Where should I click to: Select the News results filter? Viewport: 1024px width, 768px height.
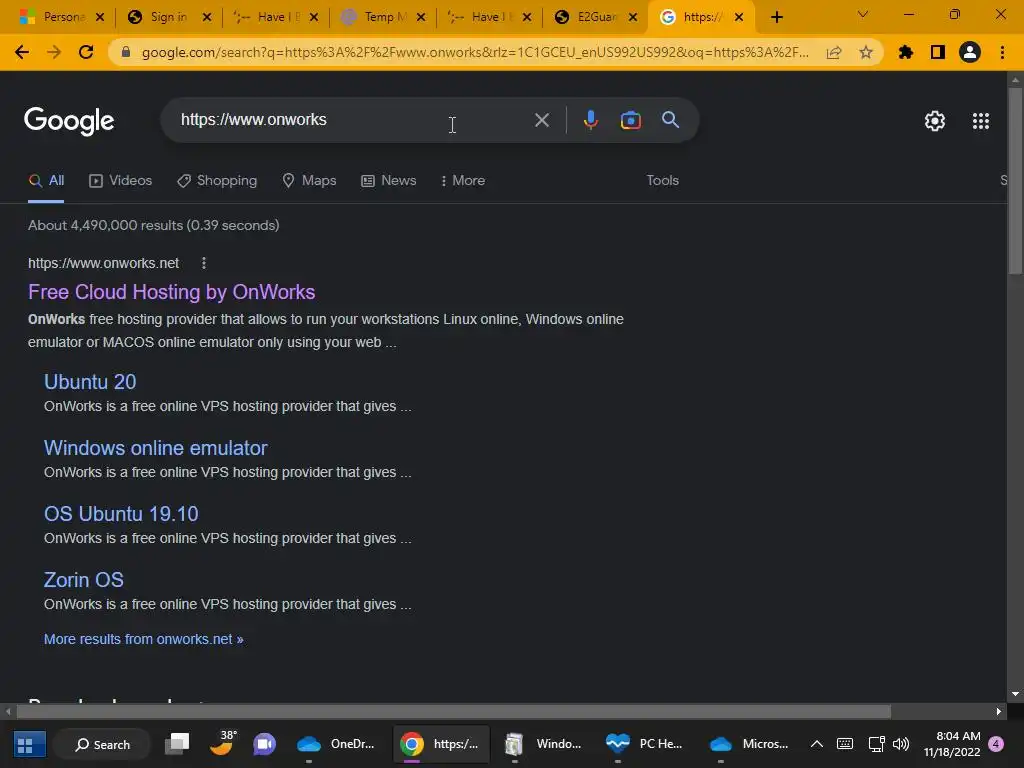point(389,180)
